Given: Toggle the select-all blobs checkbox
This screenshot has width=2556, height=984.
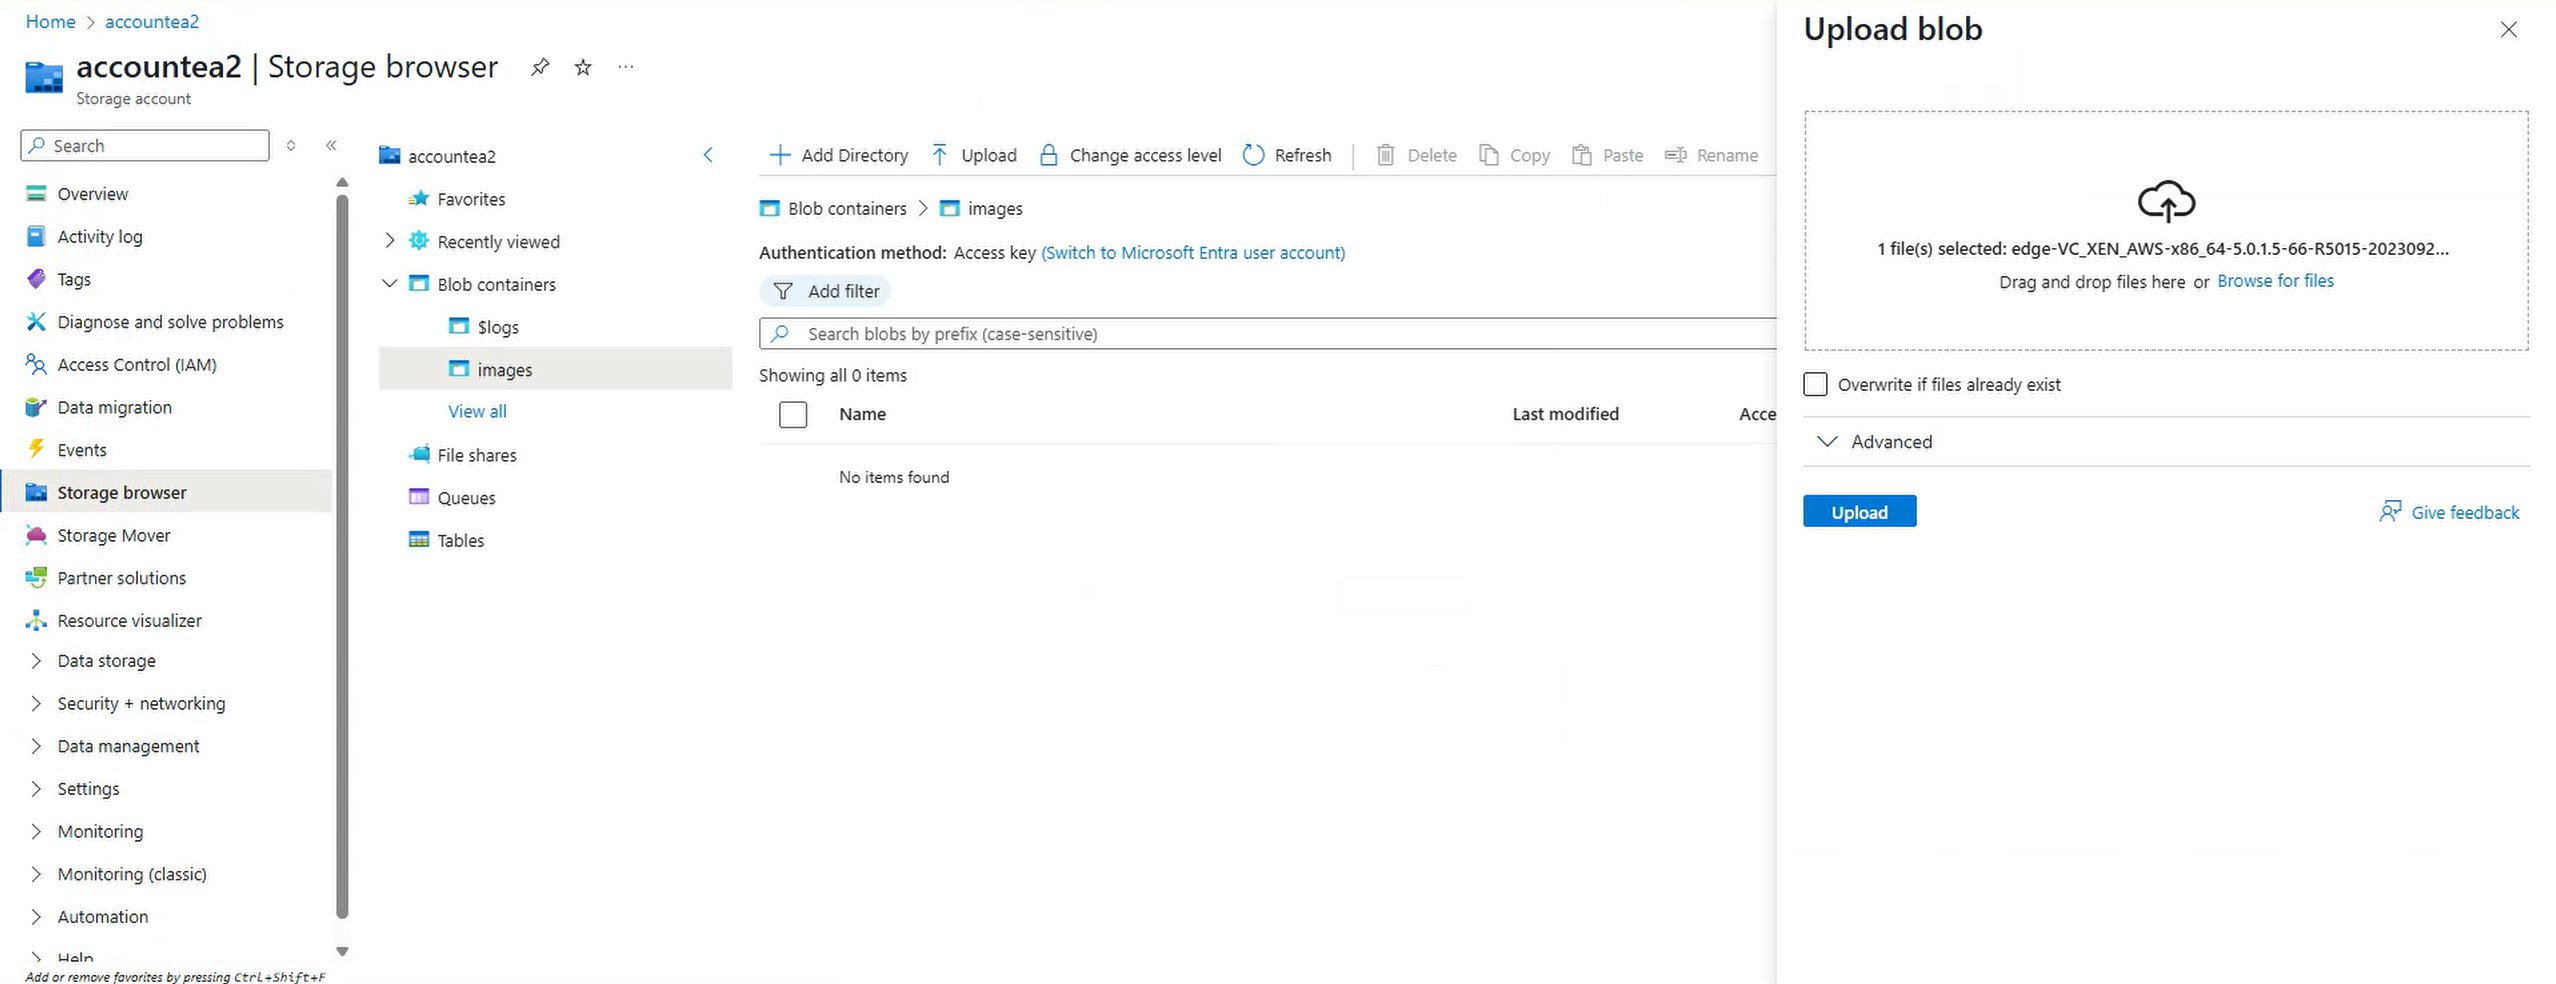Looking at the screenshot, I should (793, 414).
